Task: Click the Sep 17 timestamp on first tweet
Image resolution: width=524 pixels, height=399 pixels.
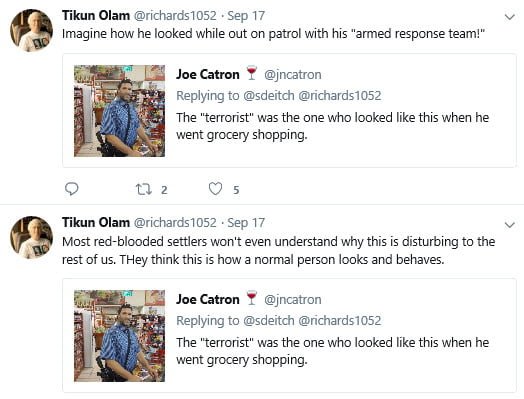Action: (x=246, y=16)
